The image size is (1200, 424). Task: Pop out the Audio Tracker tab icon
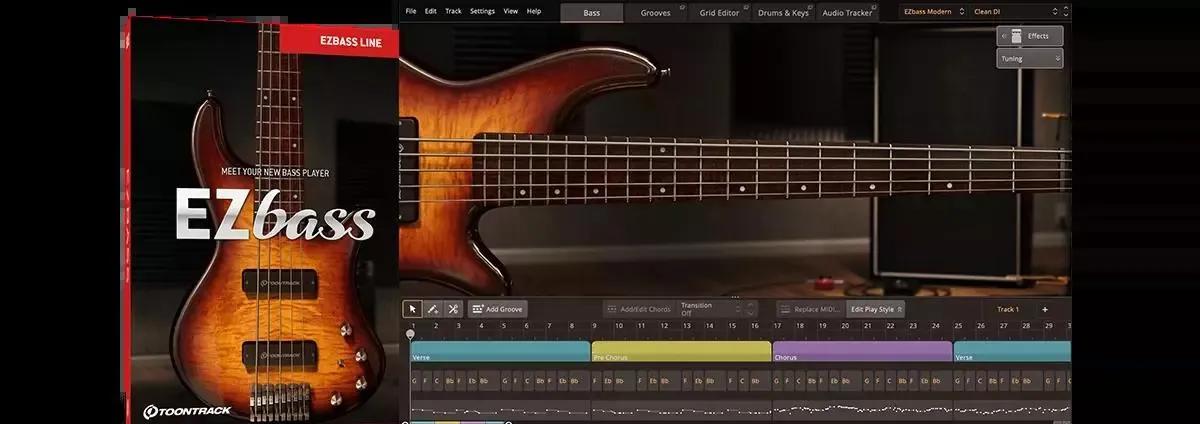(x=874, y=7)
